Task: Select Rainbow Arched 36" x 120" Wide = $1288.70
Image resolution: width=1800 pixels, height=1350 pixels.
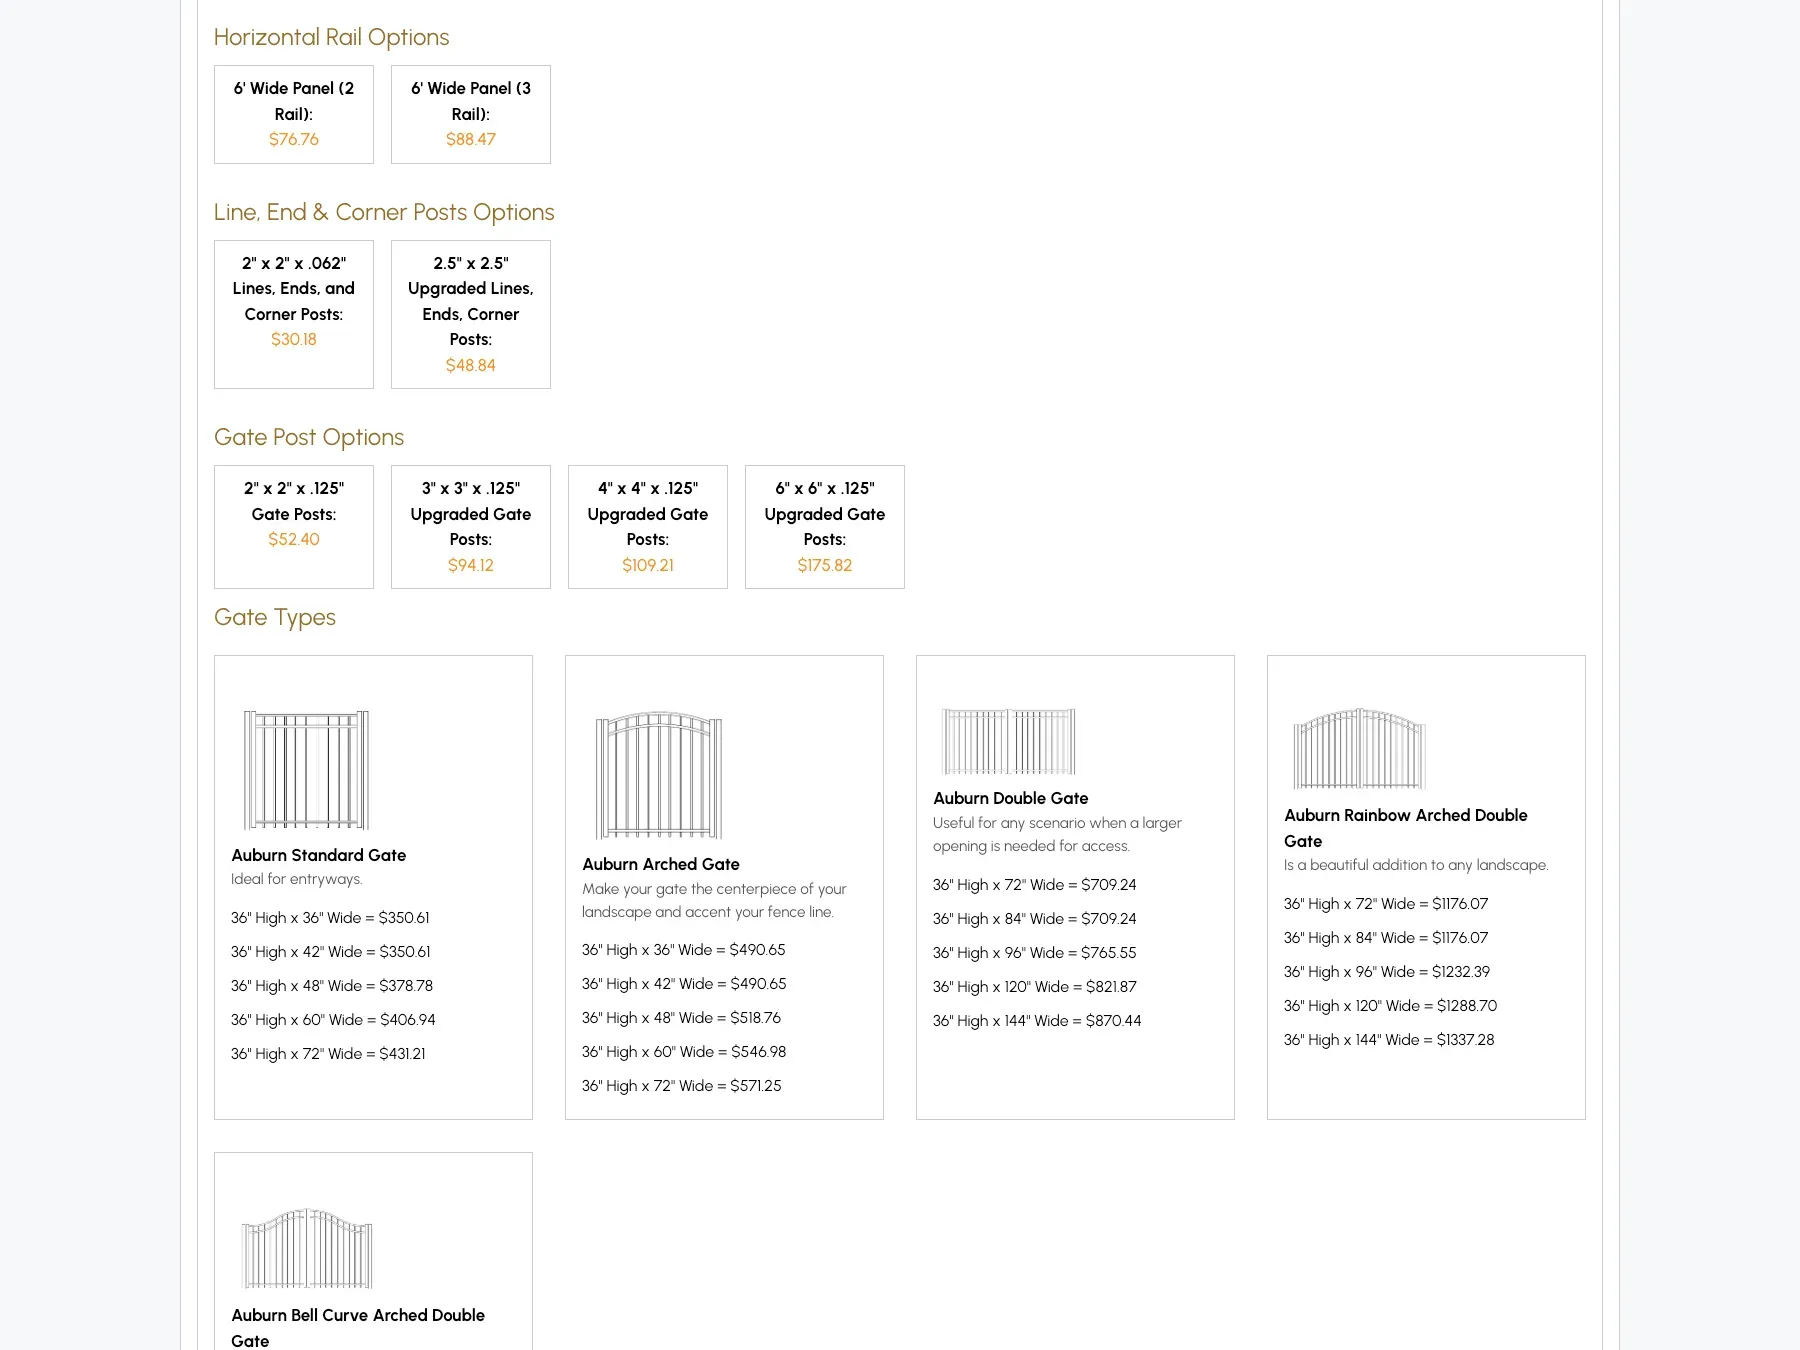Action: 1391,1006
